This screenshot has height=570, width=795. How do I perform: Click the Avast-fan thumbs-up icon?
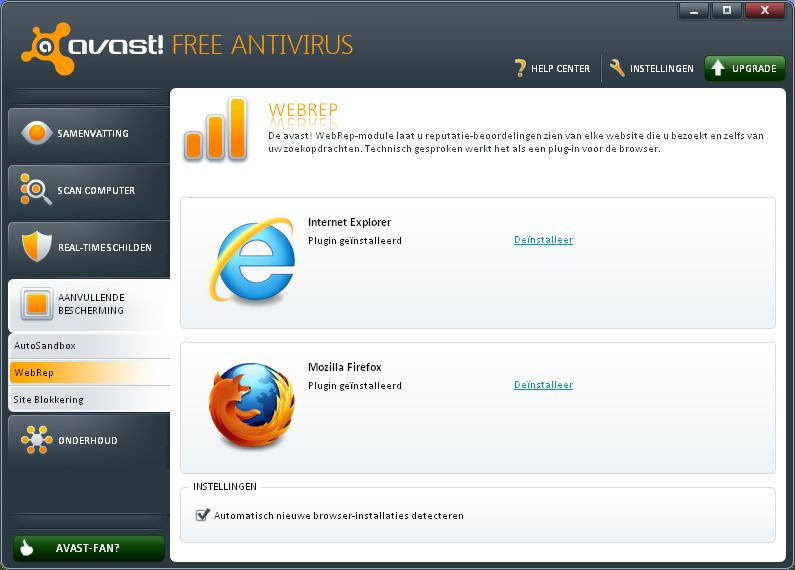(26, 548)
